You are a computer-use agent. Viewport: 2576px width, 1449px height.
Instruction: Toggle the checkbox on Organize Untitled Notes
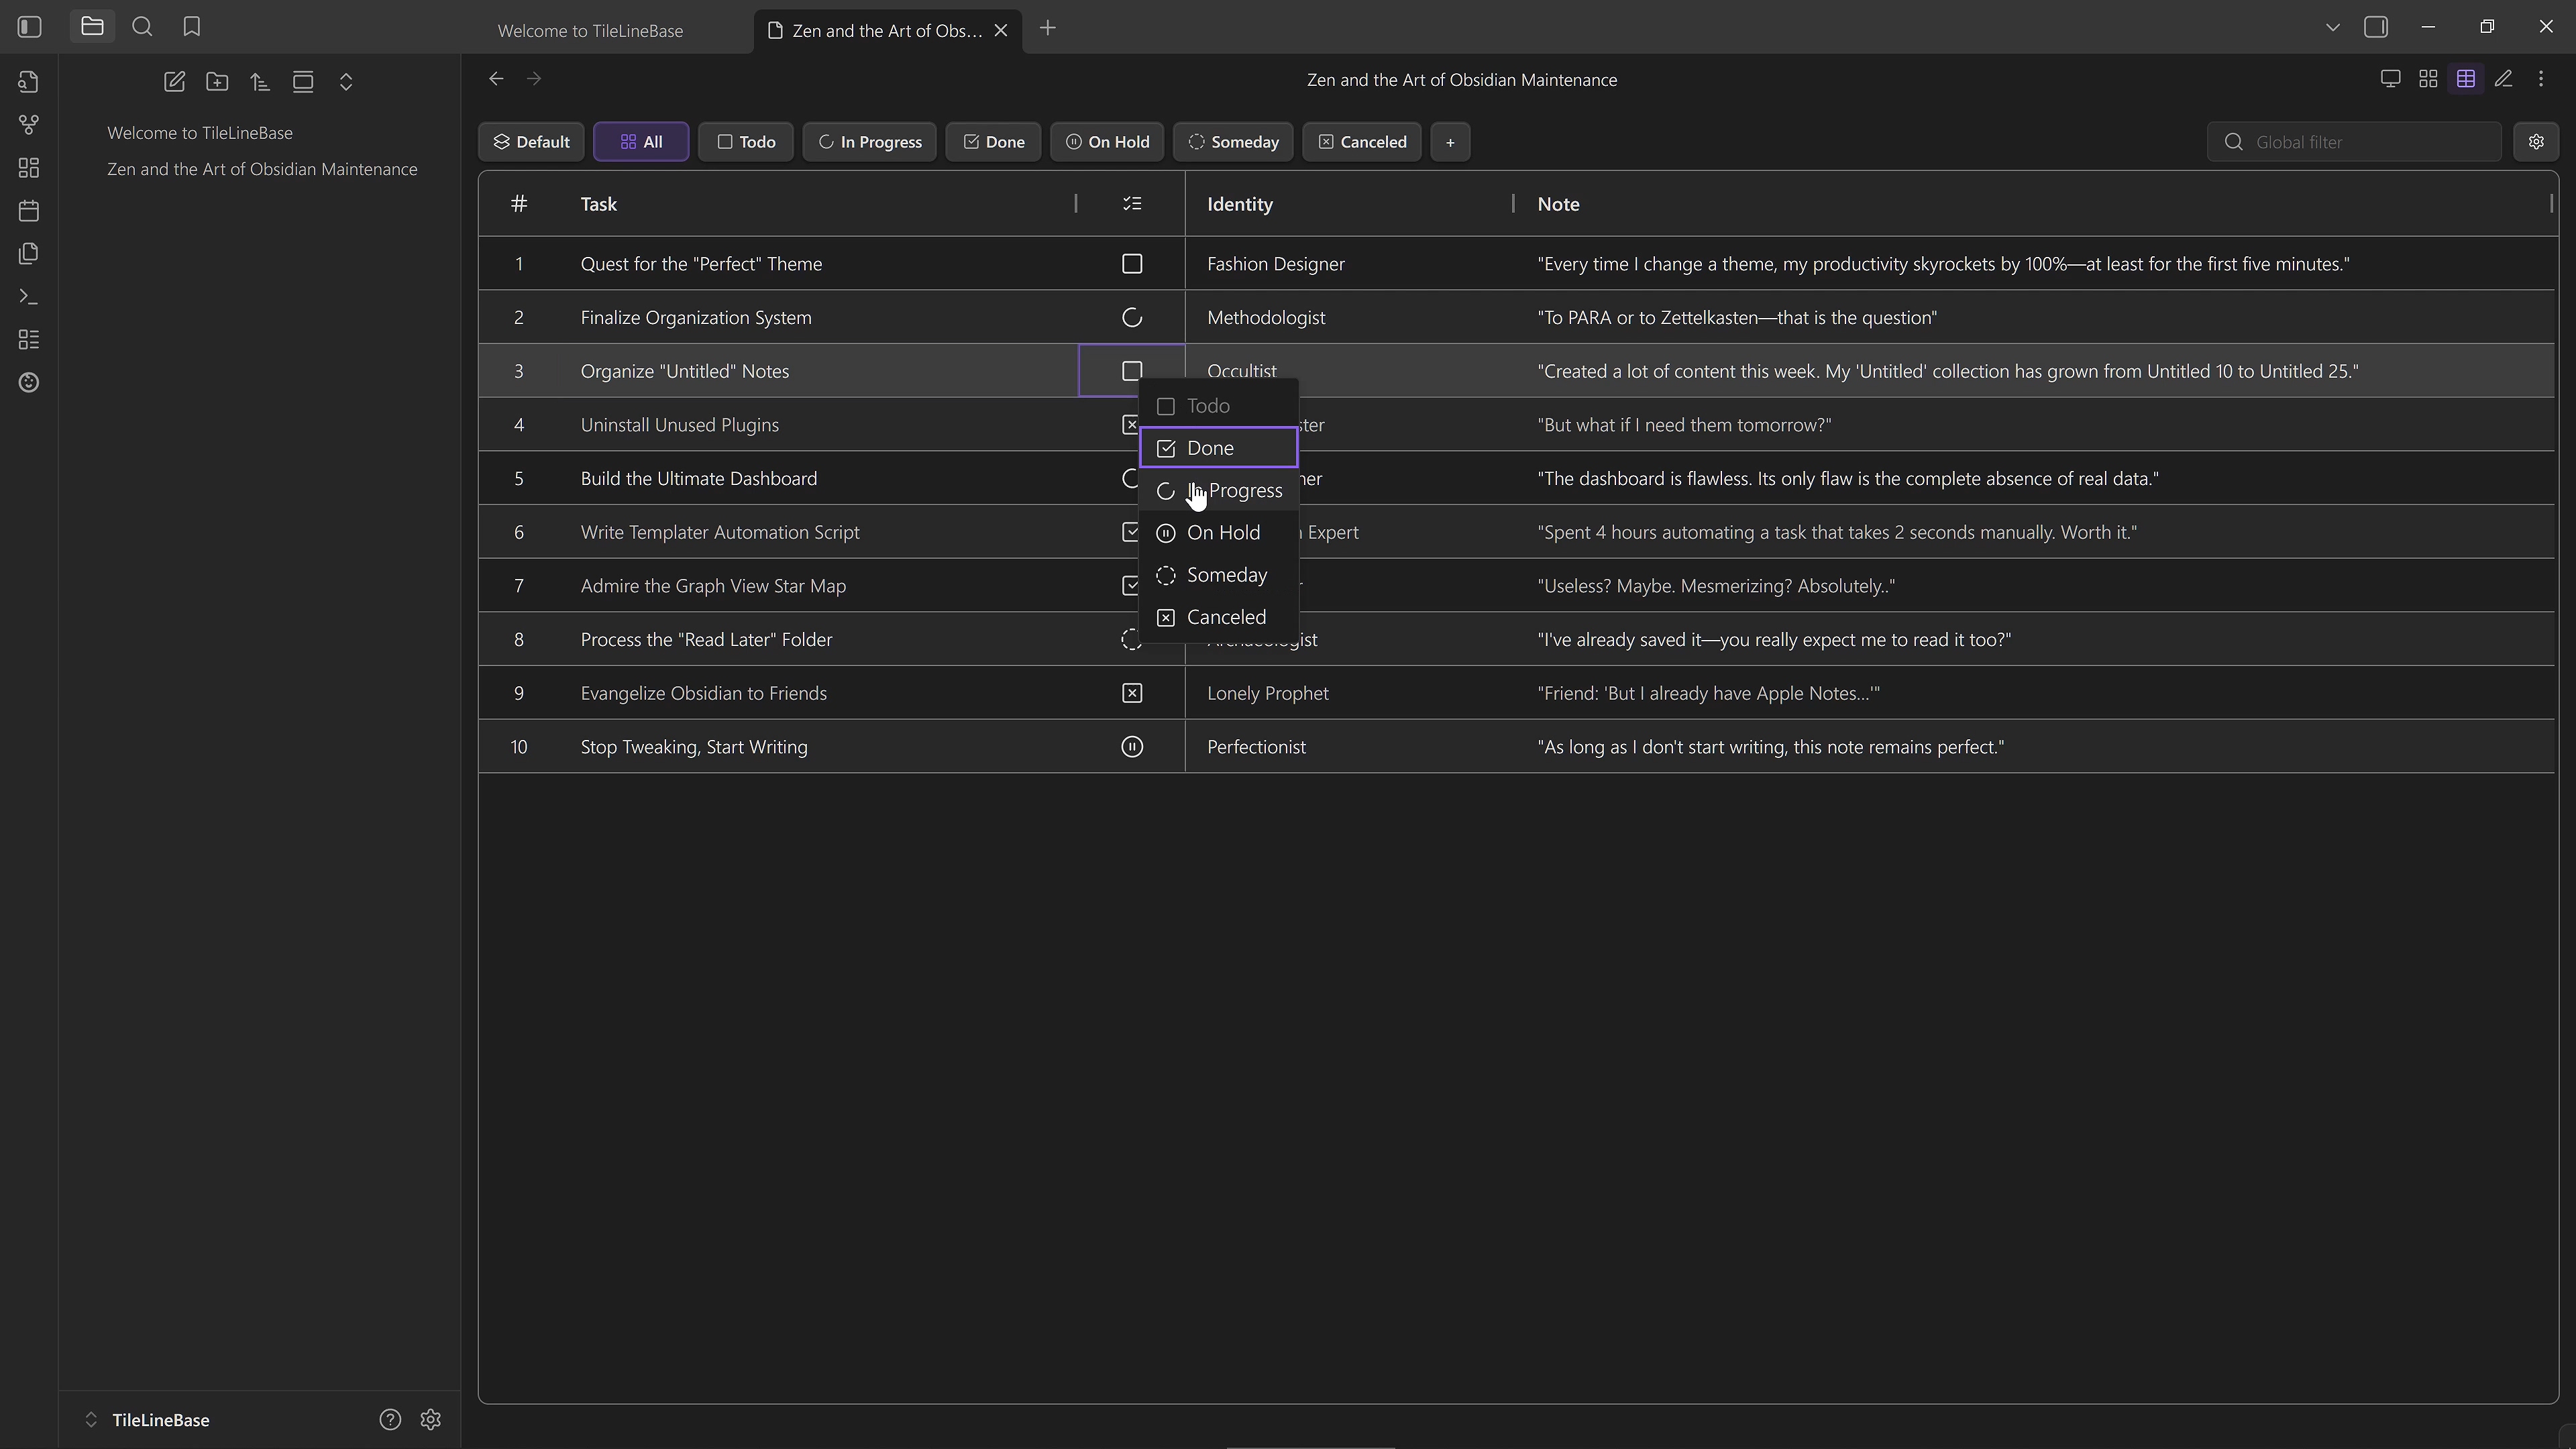[x=1131, y=370]
